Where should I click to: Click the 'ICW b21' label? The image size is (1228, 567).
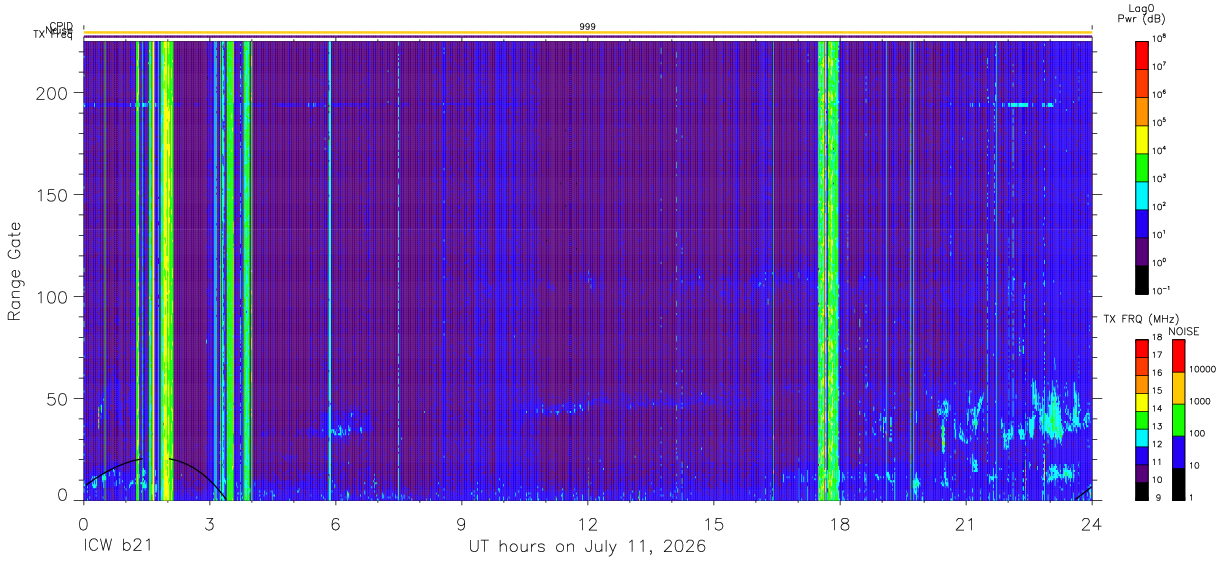click(116, 547)
